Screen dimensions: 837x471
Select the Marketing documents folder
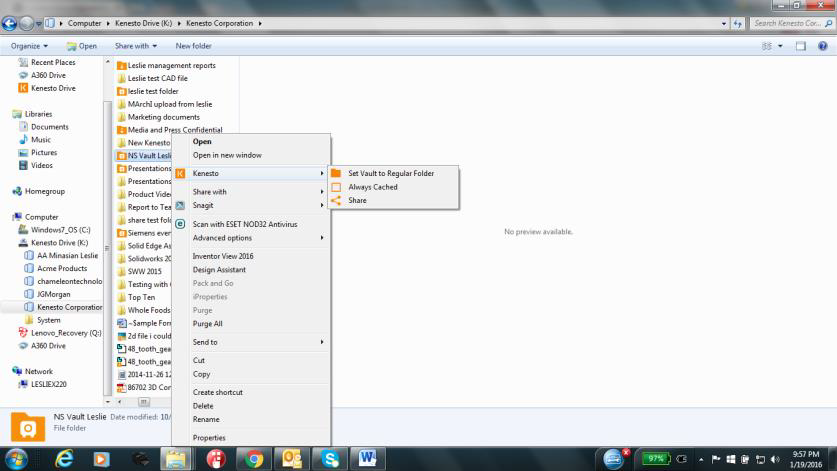pyautogui.click(x=159, y=117)
